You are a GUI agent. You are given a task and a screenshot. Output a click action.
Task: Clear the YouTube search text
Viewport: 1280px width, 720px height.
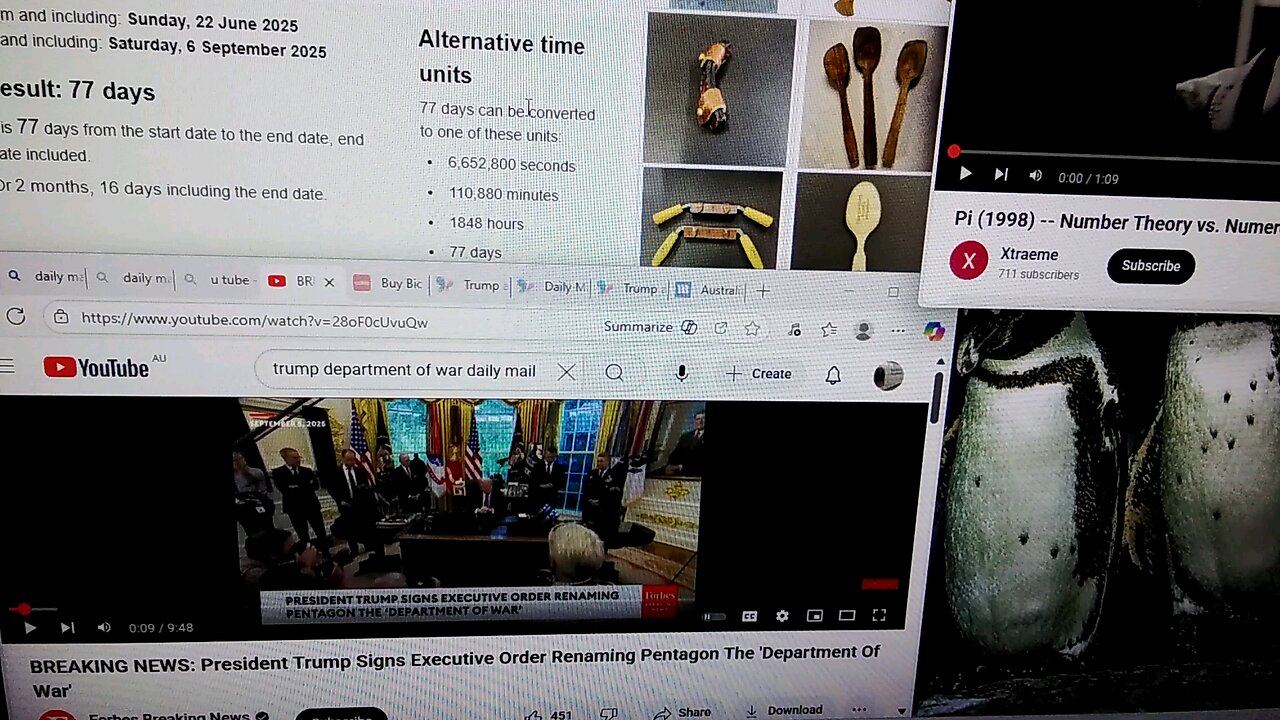pos(566,372)
